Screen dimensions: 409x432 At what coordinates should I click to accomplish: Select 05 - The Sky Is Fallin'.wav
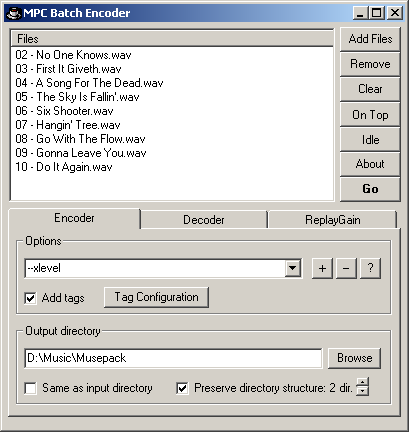click(77, 97)
